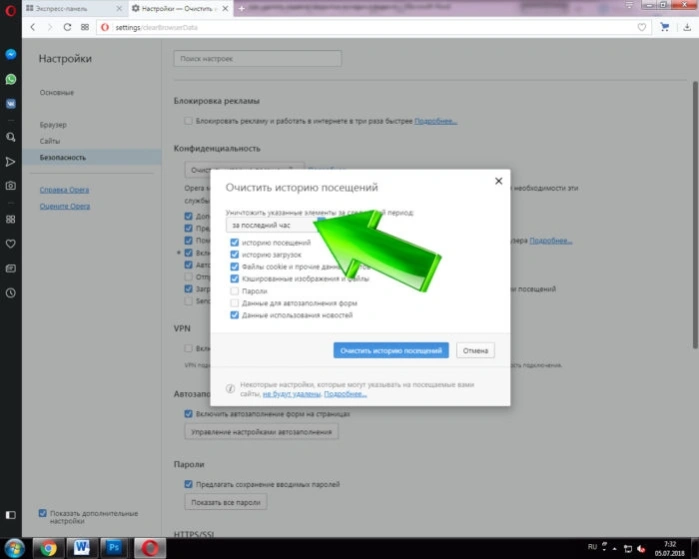Image resolution: width=699 pixels, height=559 pixels.
Task: Open personal news feed arrow icon
Action: click(11, 161)
